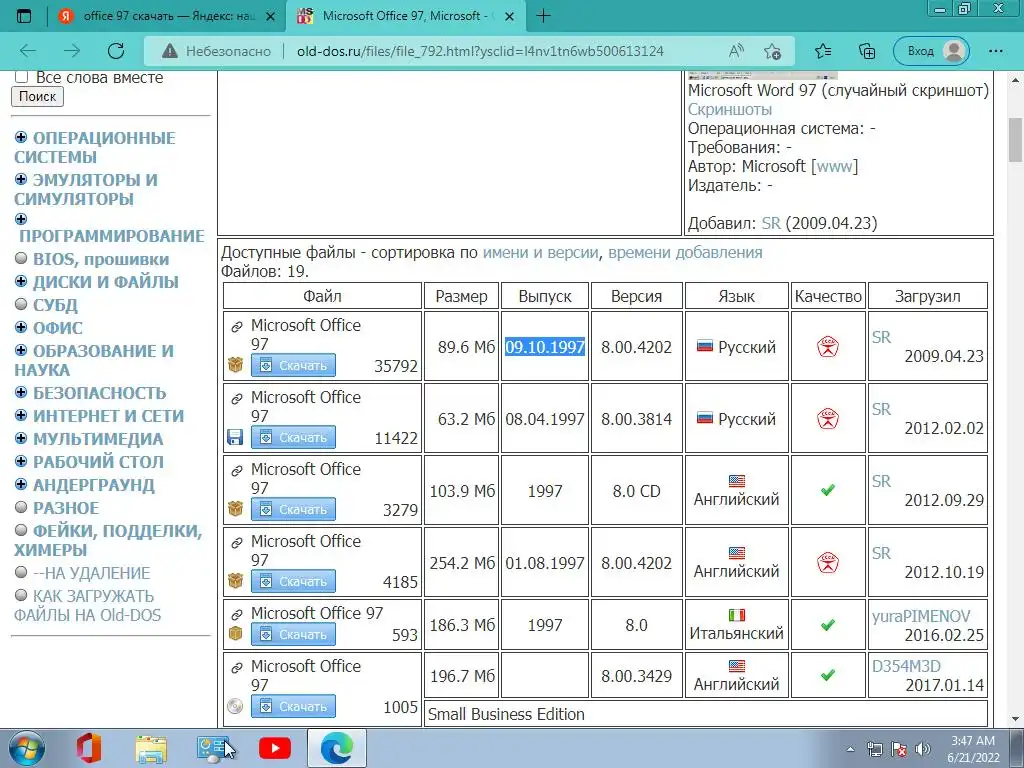This screenshot has width=1024, height=768.
Task: Click quality badge in the 63.2 Мб row
Action: click(827, 419)
